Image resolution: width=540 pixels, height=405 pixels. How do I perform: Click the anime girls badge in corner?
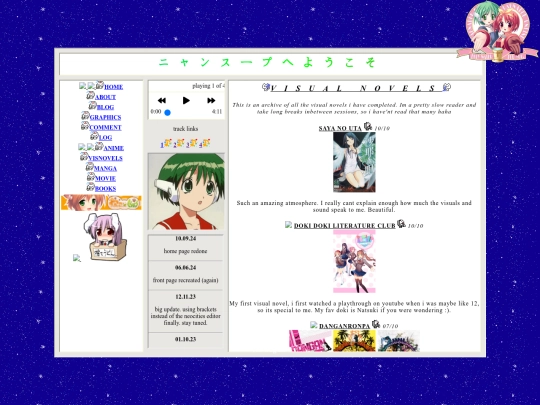click(497, 32)
